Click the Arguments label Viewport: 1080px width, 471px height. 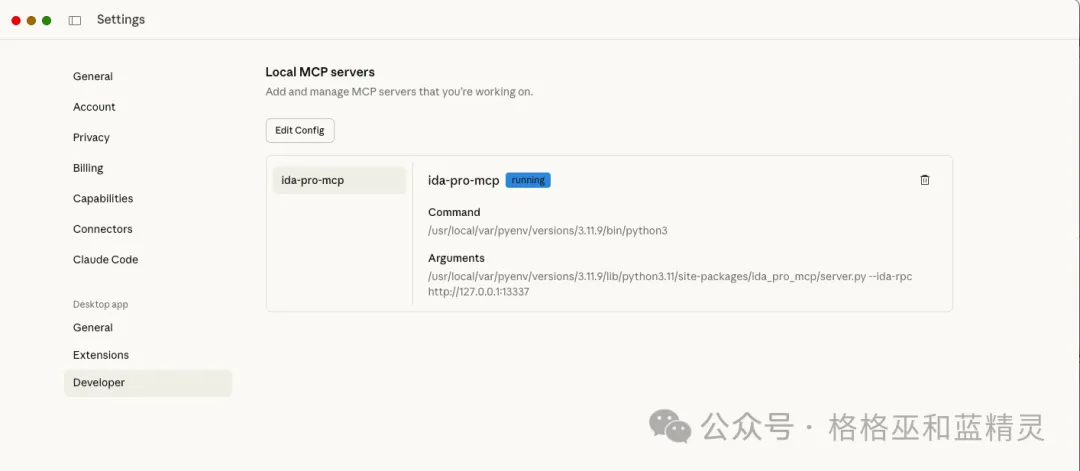coord(456,258)
